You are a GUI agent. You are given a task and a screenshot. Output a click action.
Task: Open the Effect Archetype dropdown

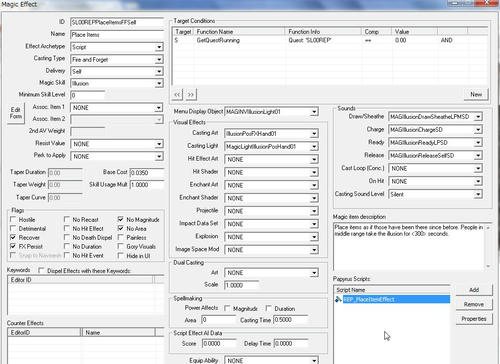[159, 47]
